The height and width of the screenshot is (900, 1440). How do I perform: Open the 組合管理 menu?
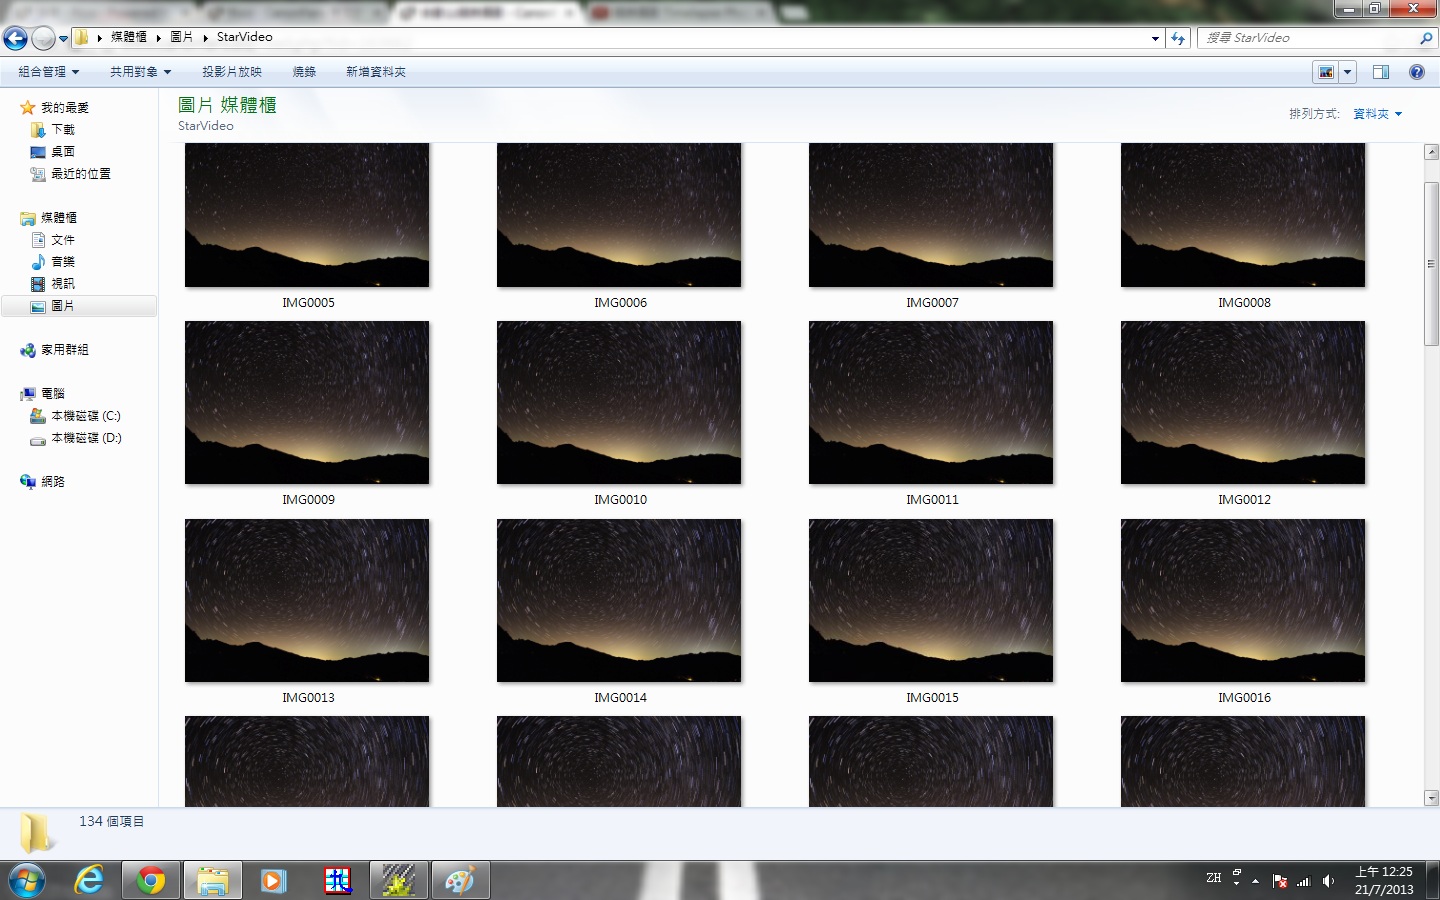[x=48, y=72]
